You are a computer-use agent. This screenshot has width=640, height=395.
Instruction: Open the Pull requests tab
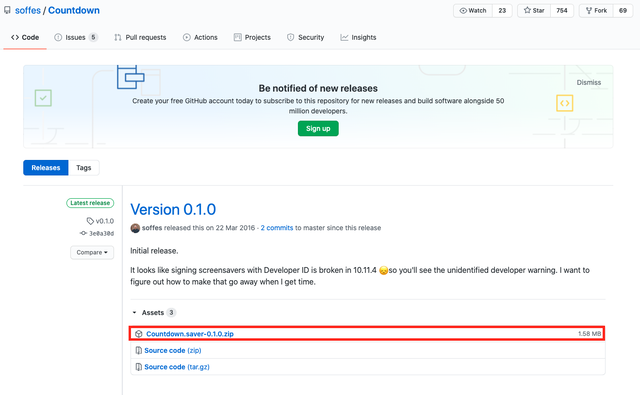tap(140, 38)
